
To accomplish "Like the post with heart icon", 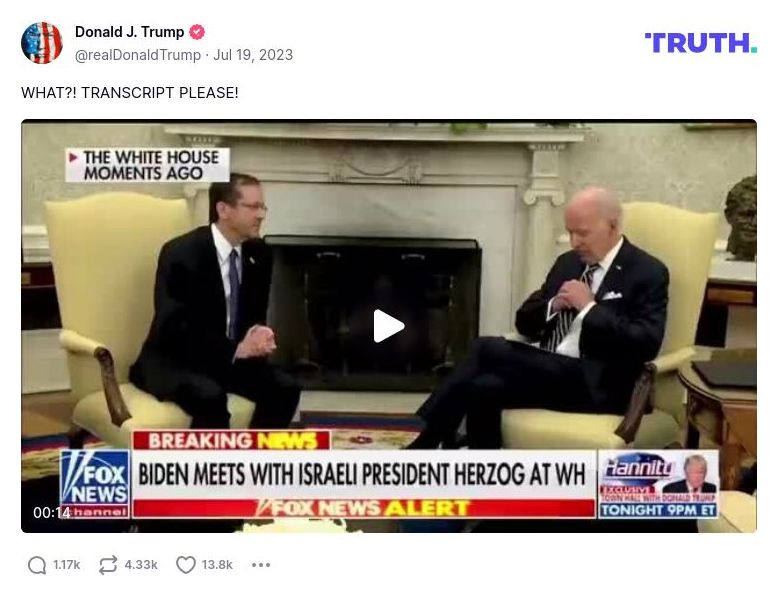I will (x=186, y=565).
